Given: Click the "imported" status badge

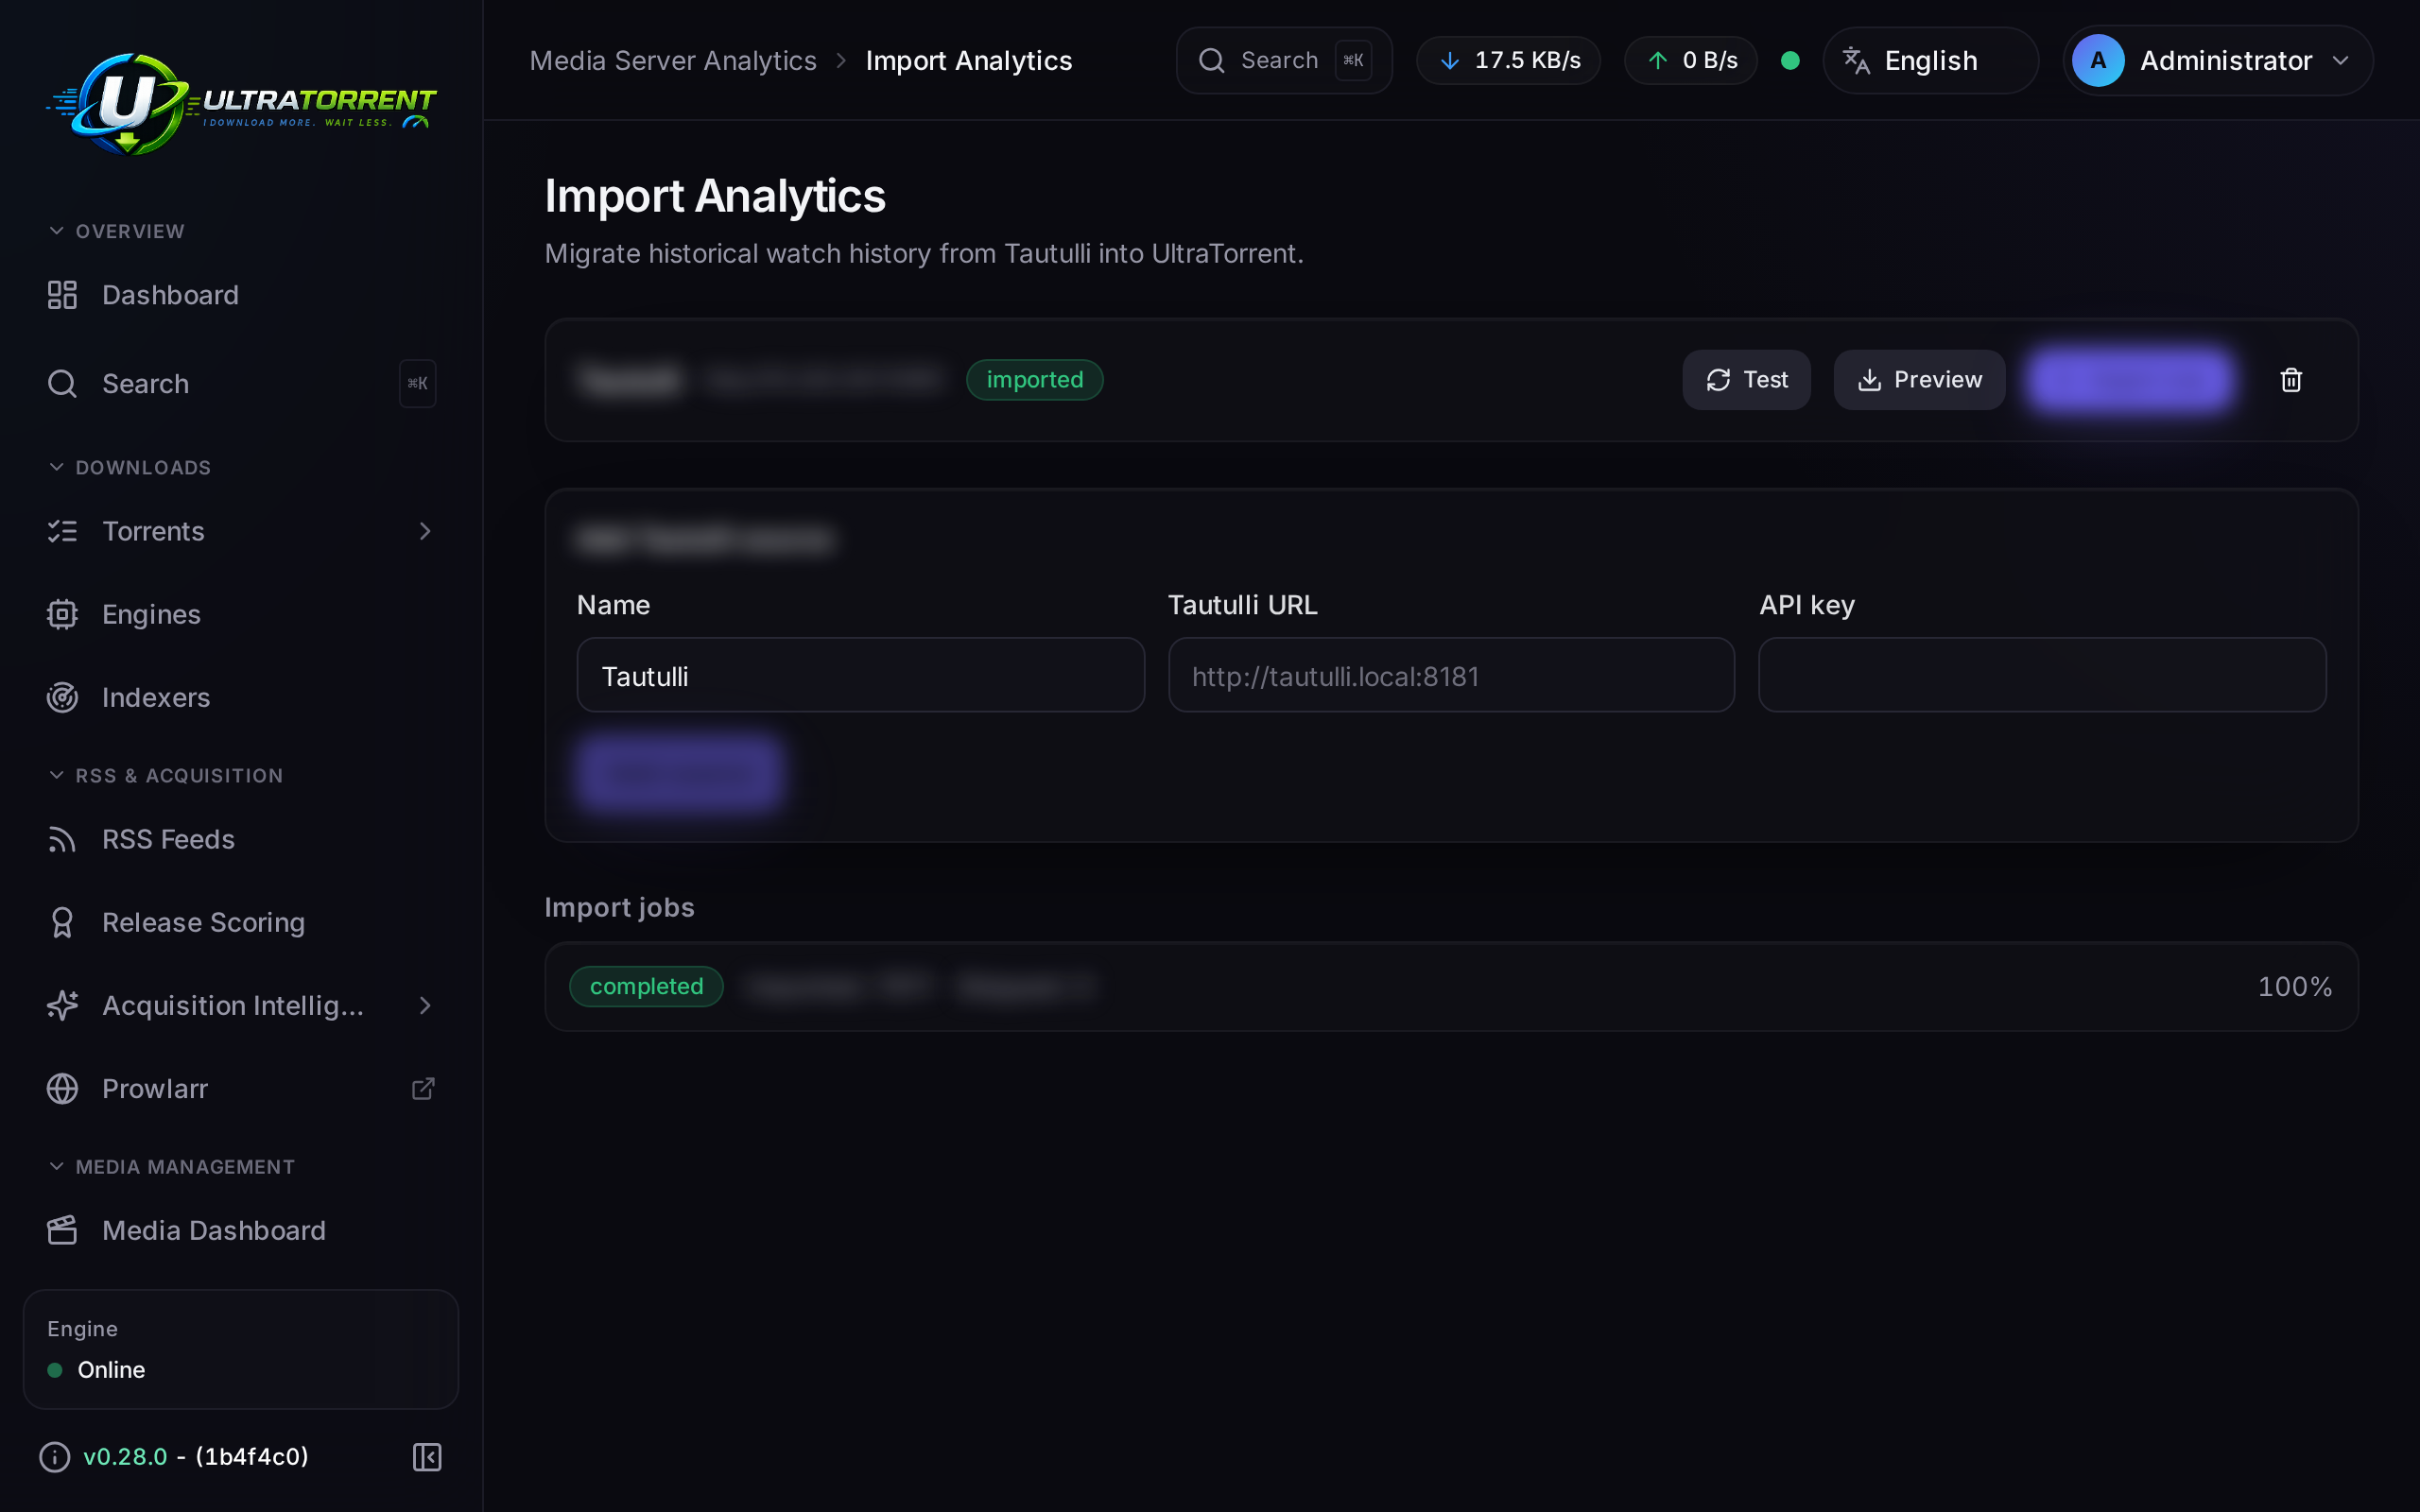Looking at the screenshot, I should tap(1034, 380).
